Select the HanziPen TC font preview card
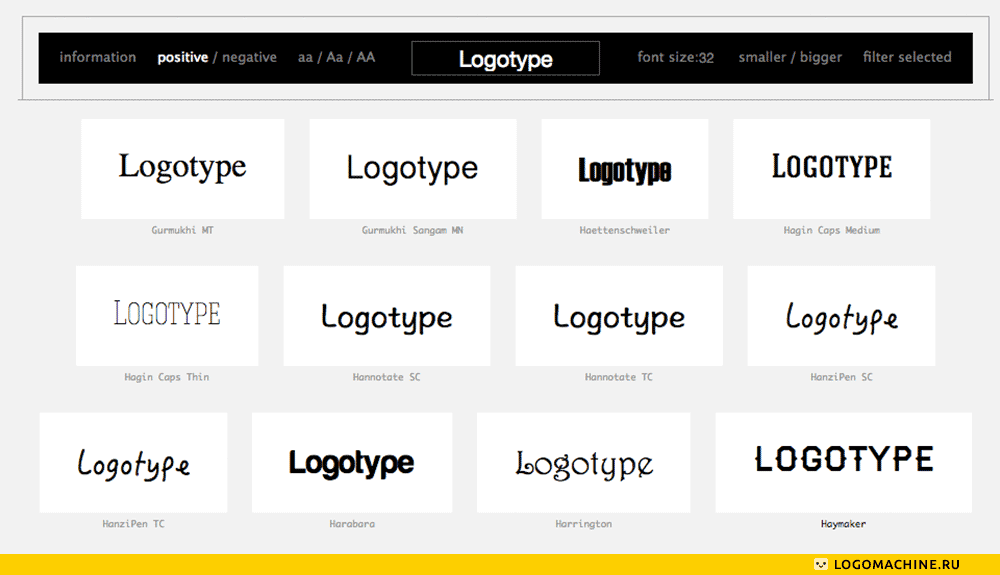 [133, 462]
